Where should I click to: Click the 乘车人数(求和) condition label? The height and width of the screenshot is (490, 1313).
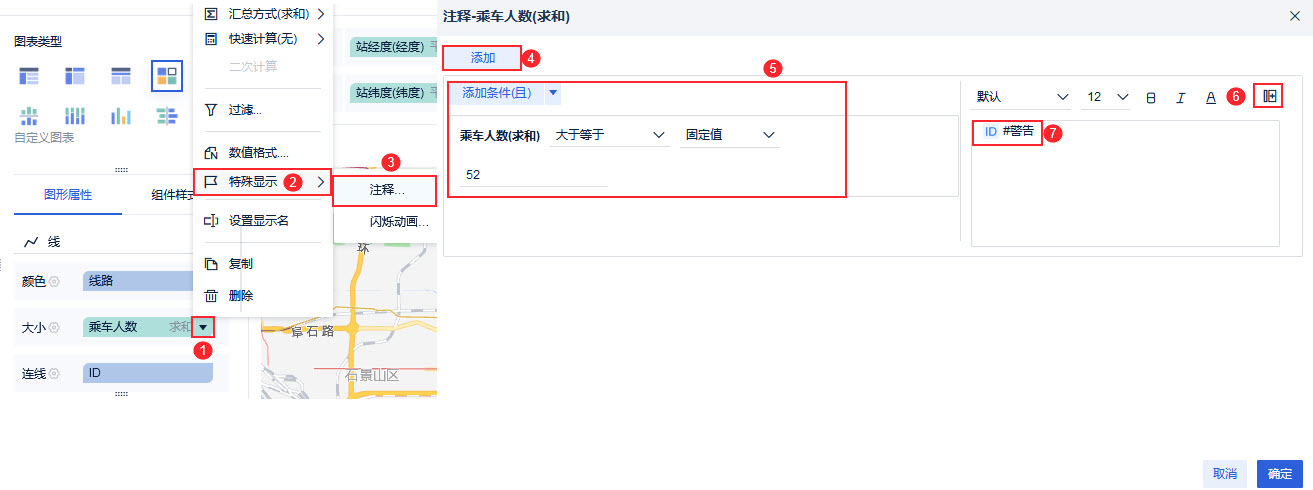pos(500,135)
